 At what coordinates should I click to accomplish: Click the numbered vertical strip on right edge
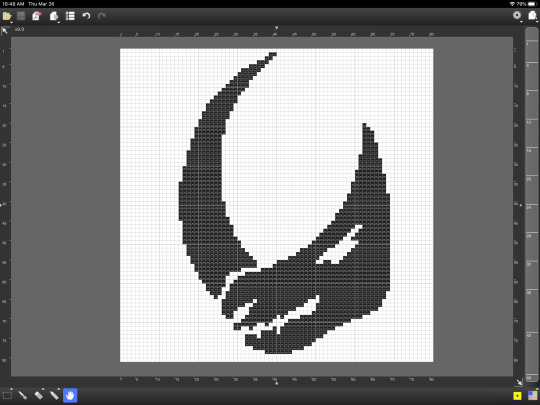point(532,205)
